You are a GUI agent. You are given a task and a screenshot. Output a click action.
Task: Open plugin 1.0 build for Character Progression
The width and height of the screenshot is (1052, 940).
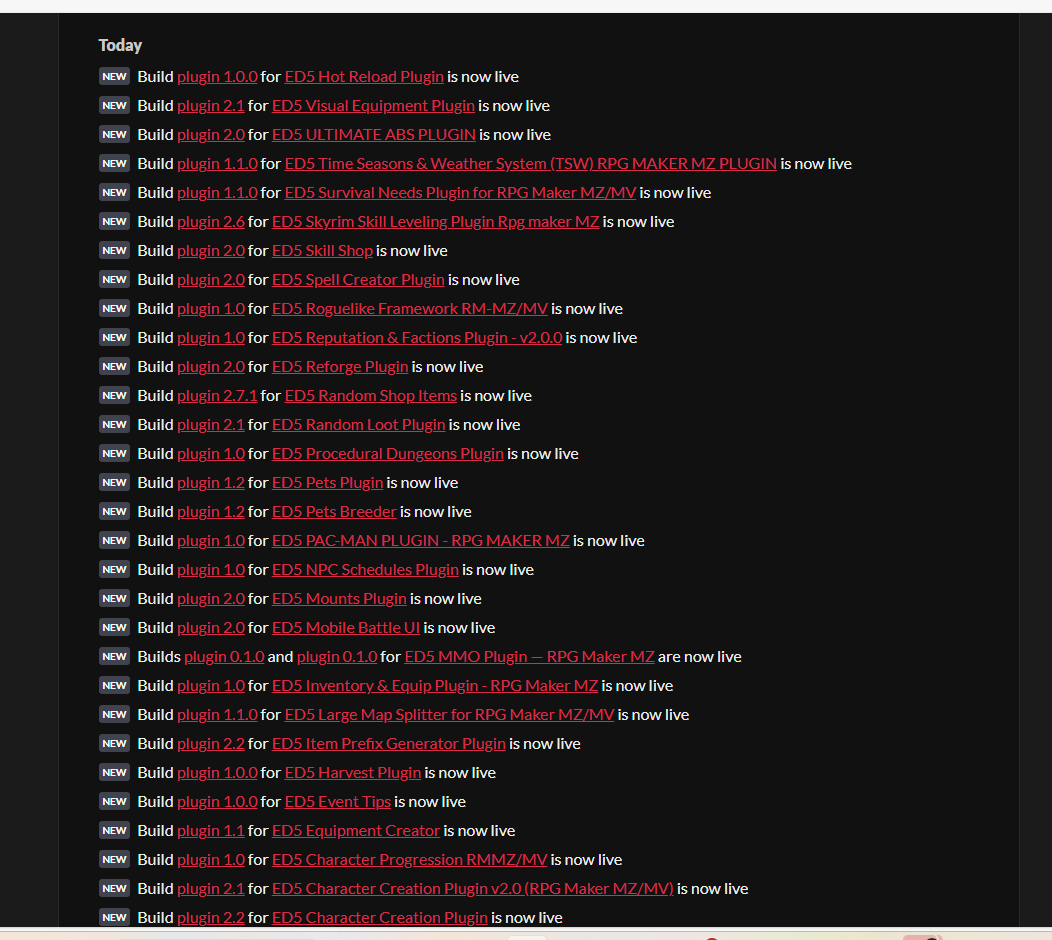tap(211, 859)
